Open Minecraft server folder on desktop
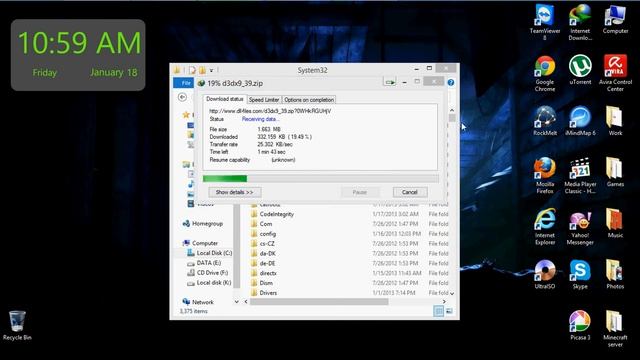Viewport: 640px width, 360px height. pyautogui.click(x=615, y=329)
